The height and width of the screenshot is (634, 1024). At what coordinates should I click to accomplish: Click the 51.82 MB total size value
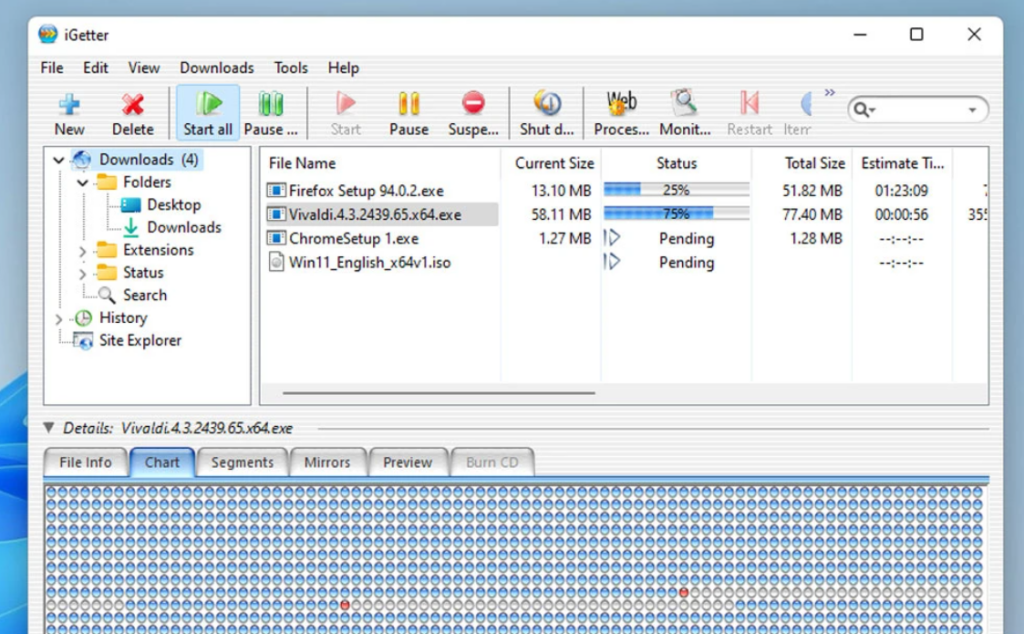(812, 191)
